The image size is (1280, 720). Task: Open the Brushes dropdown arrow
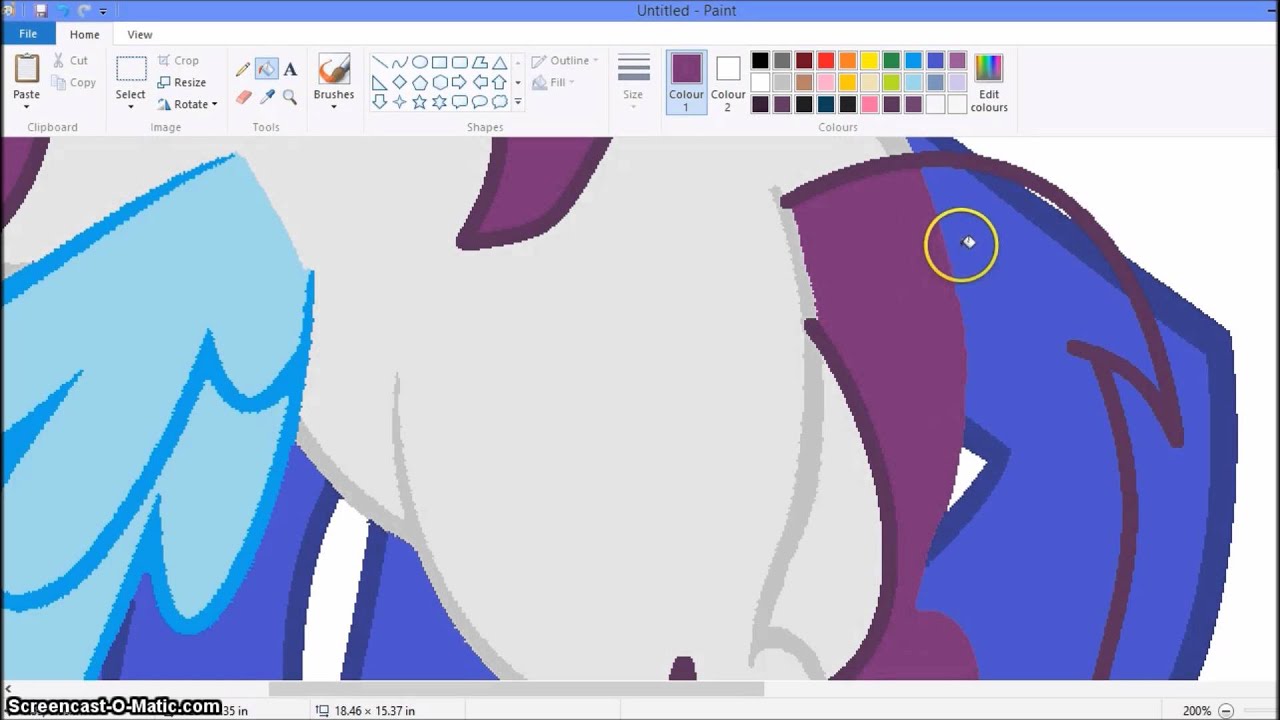[333, 106]
